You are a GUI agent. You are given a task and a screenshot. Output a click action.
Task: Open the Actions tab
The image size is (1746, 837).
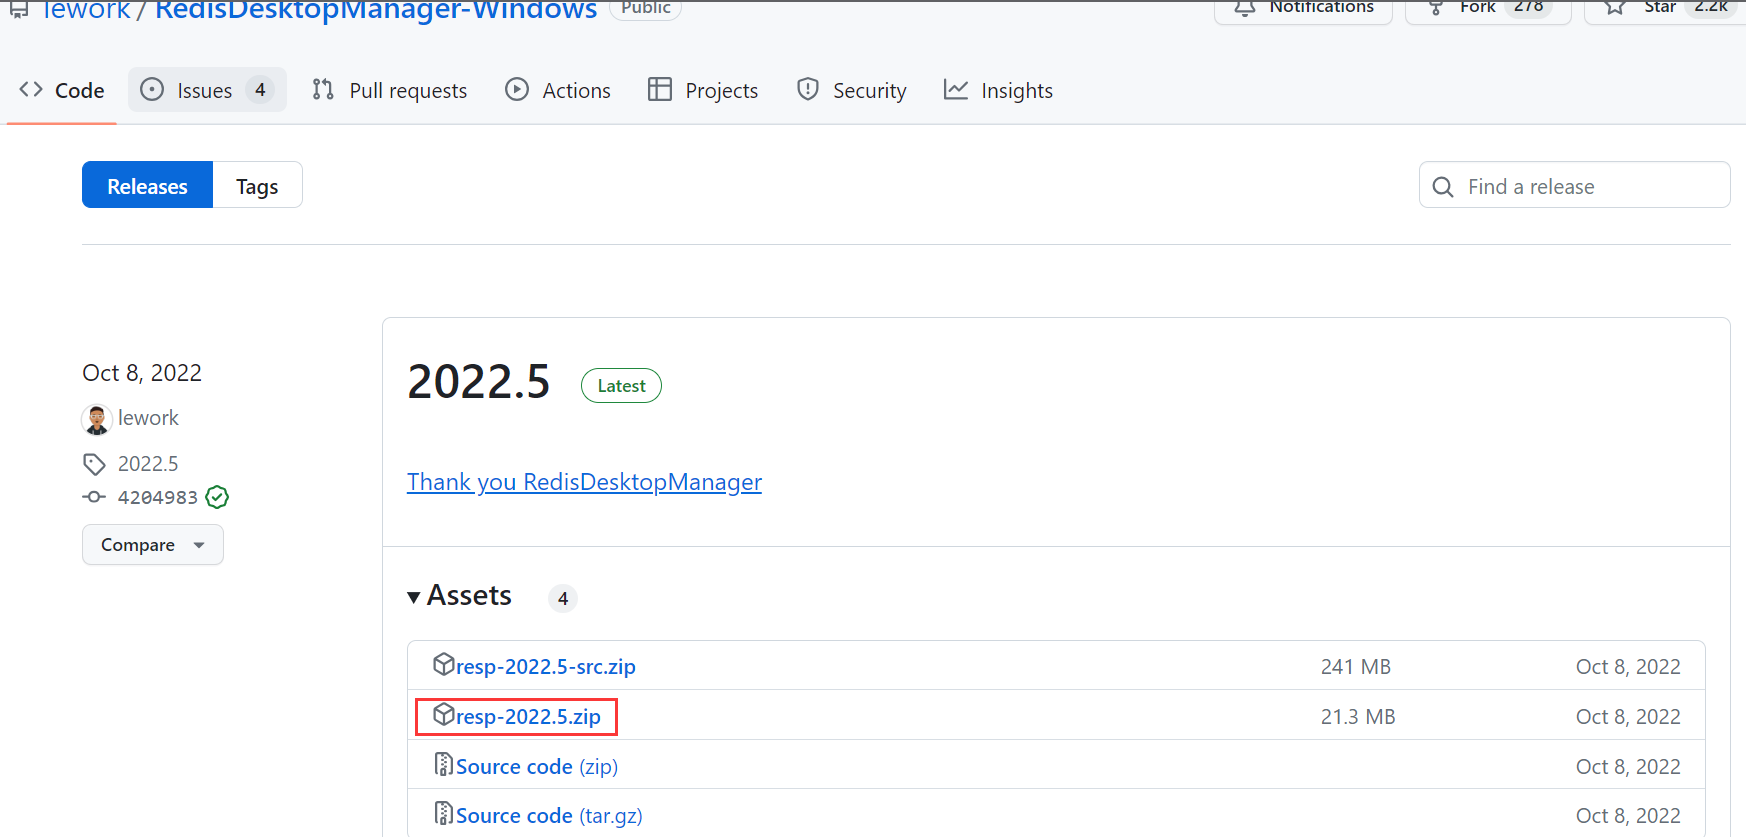pos(558,90)
